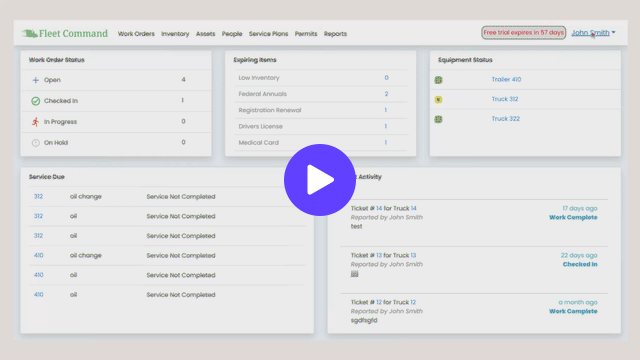Image resolution: width=640 pixels, height=360 pixels.
Task: Go to the Assets menu
Action: click(x=205, y=34)
